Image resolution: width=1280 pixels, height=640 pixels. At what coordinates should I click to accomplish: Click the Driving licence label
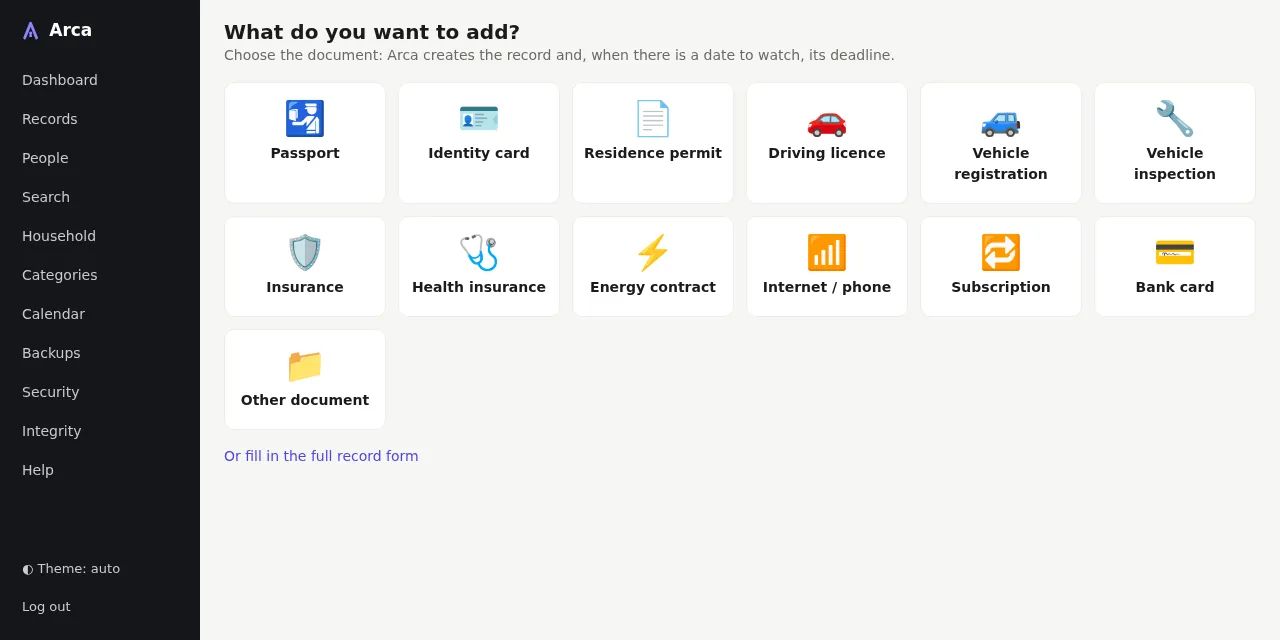point(827,153)
